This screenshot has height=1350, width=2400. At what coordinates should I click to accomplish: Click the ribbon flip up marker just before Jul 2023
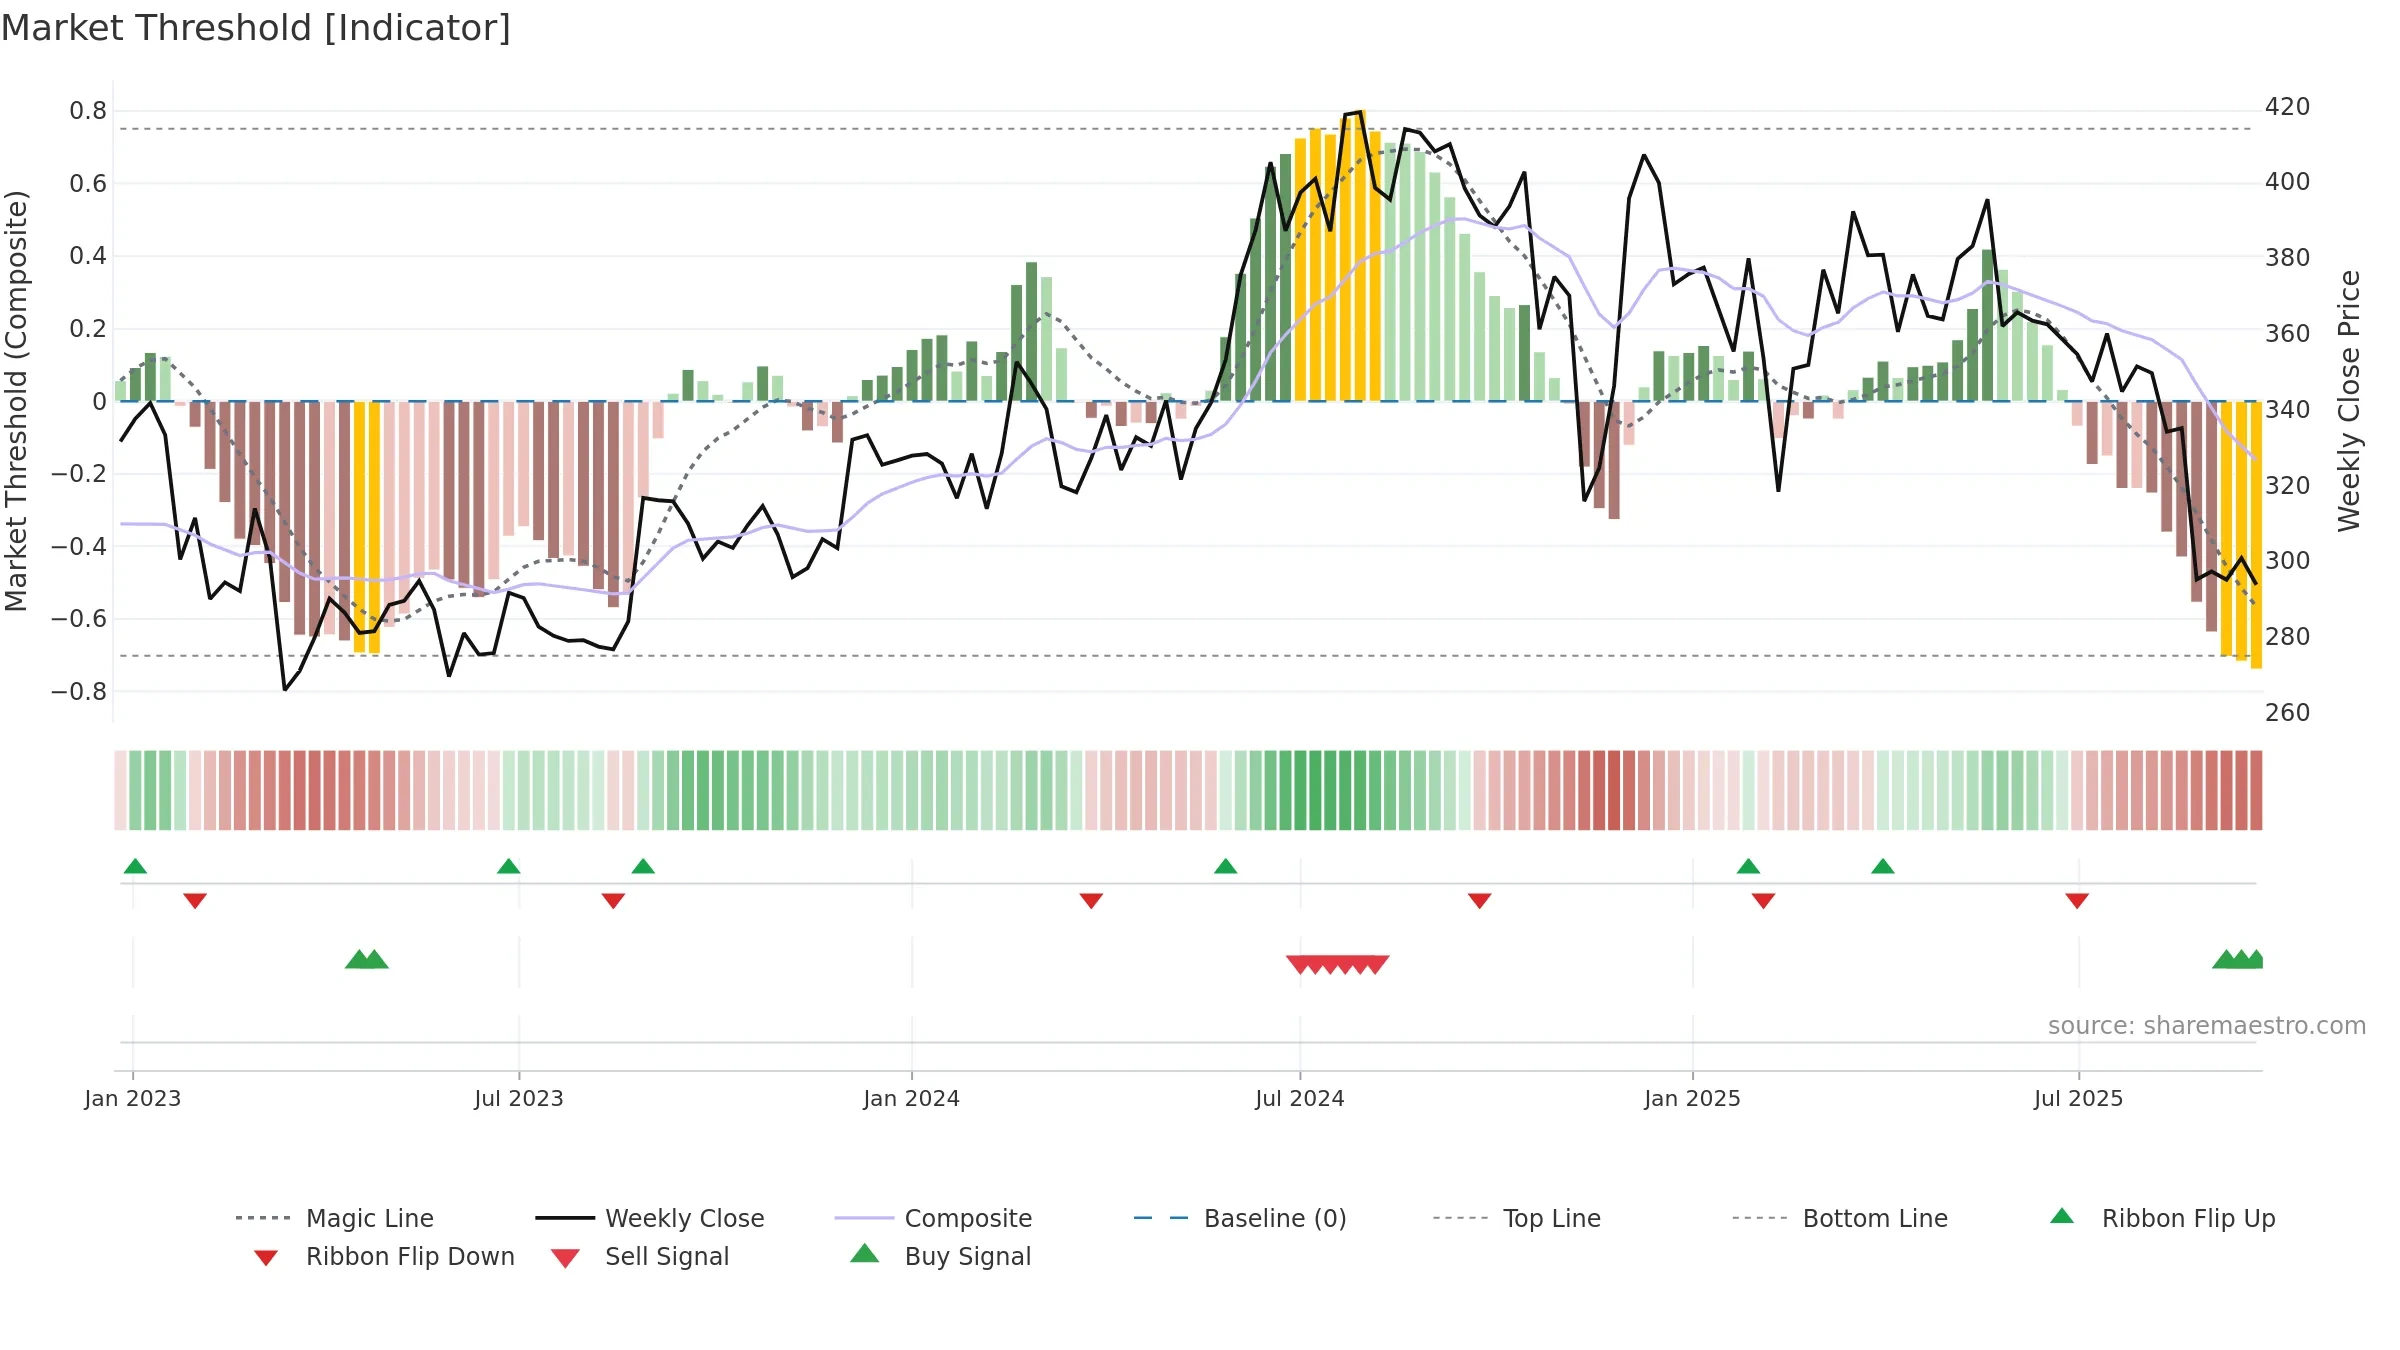coord(508,866)
